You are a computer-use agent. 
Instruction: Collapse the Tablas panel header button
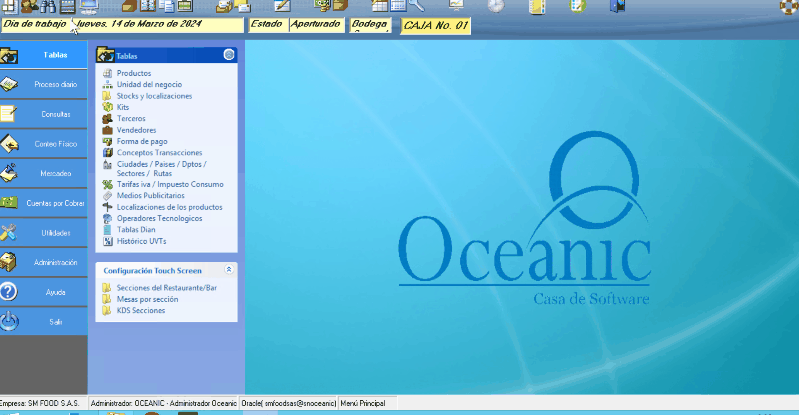[229, 56]
